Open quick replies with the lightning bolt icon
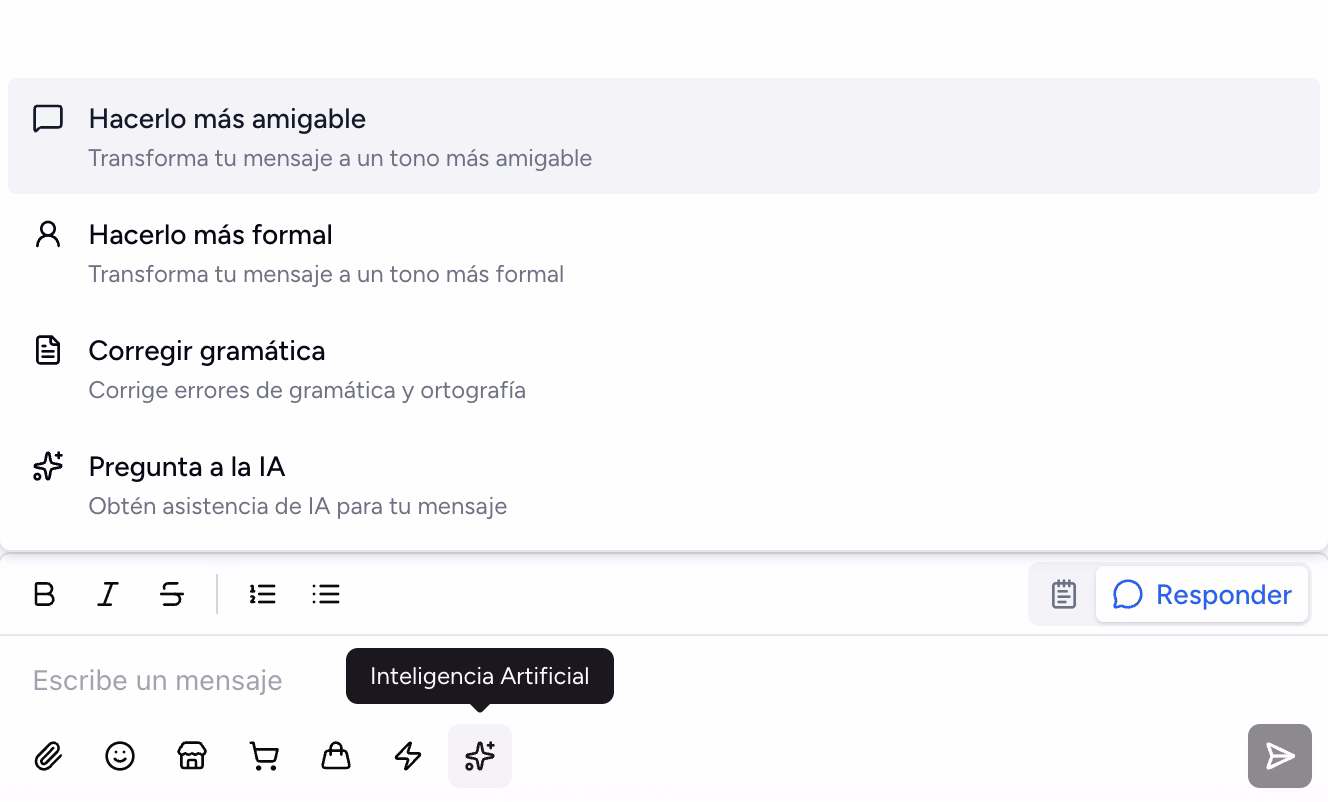This screenshot has height=802, width=1328. coord(408,756)
